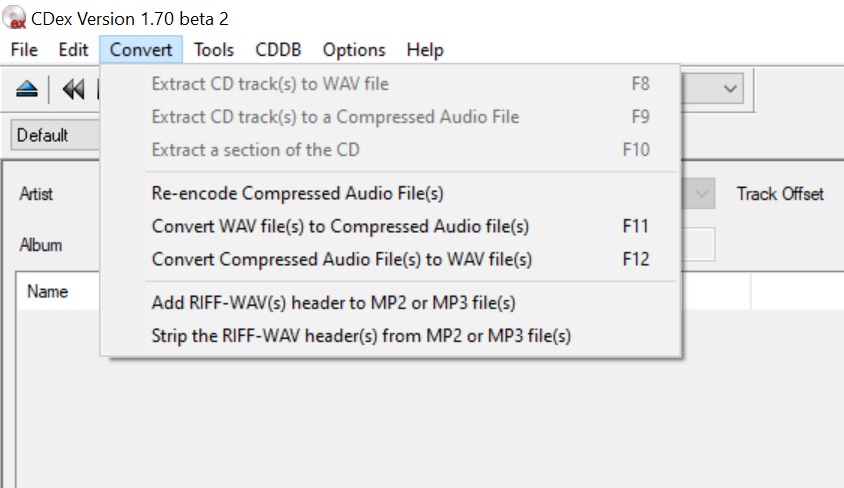
Task: Choose Convert WAV file(s) to Compressed Audio file(s)
Action: (340, 226)
